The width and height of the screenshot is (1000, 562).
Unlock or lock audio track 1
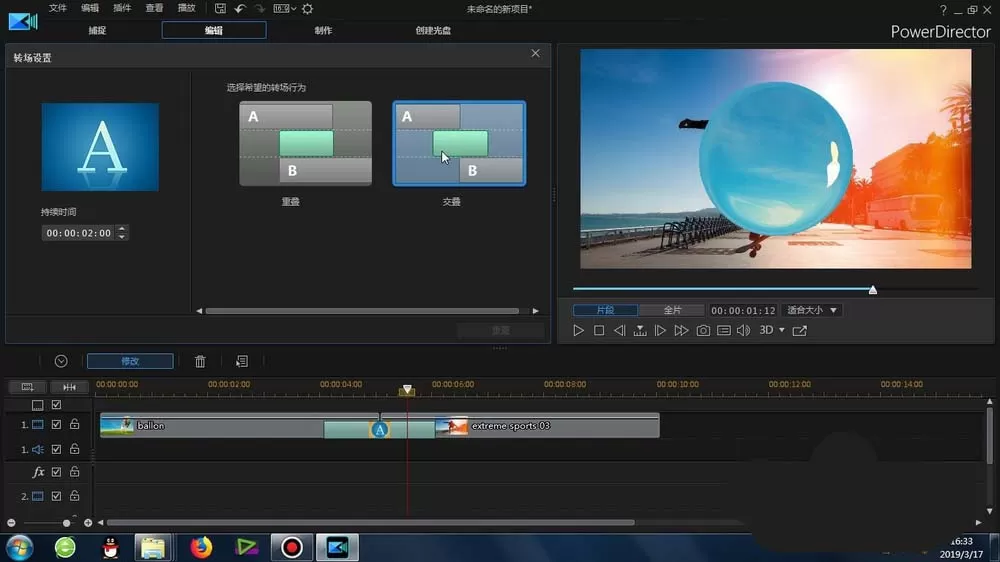(x=75, y=449)
